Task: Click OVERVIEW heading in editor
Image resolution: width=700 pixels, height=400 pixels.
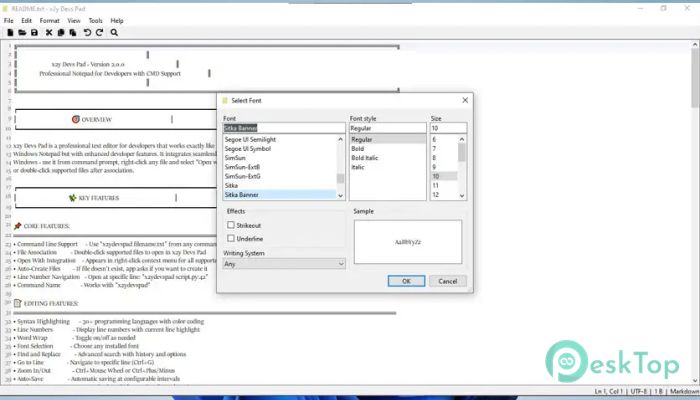Action: coord(96,120)
